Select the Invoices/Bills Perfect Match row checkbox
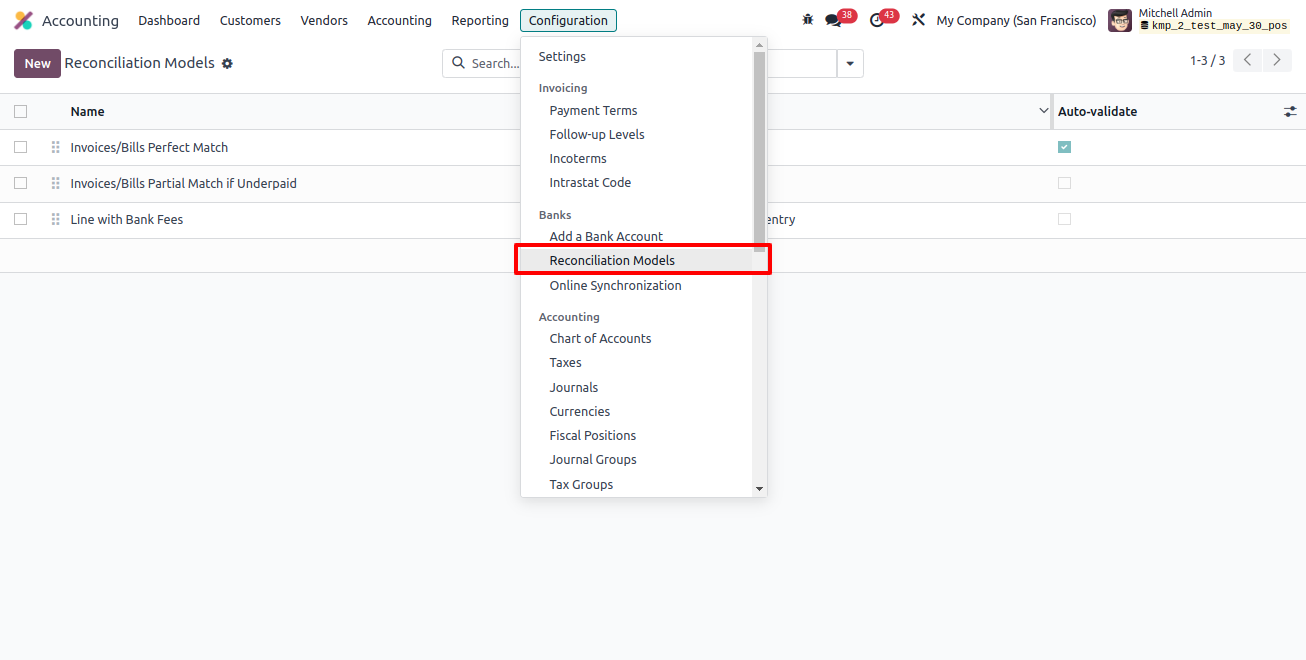The width and height of the screenshot is (1306, 660). coord(20,147)
